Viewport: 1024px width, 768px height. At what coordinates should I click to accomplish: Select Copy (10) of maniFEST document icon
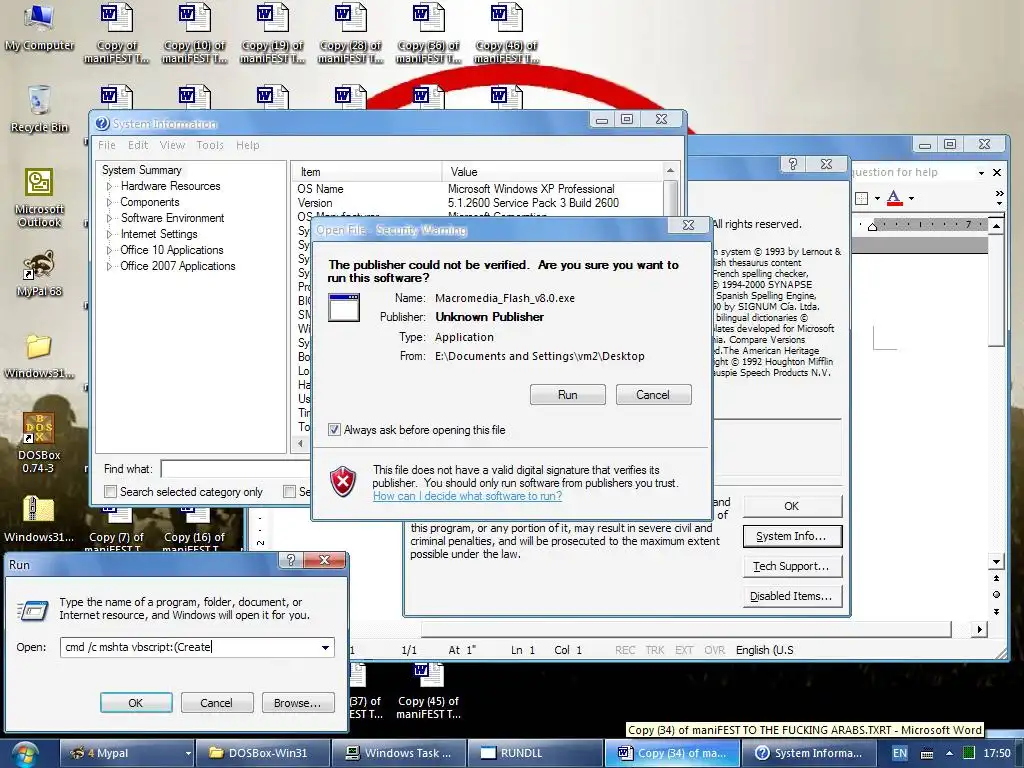pos(194,33)
